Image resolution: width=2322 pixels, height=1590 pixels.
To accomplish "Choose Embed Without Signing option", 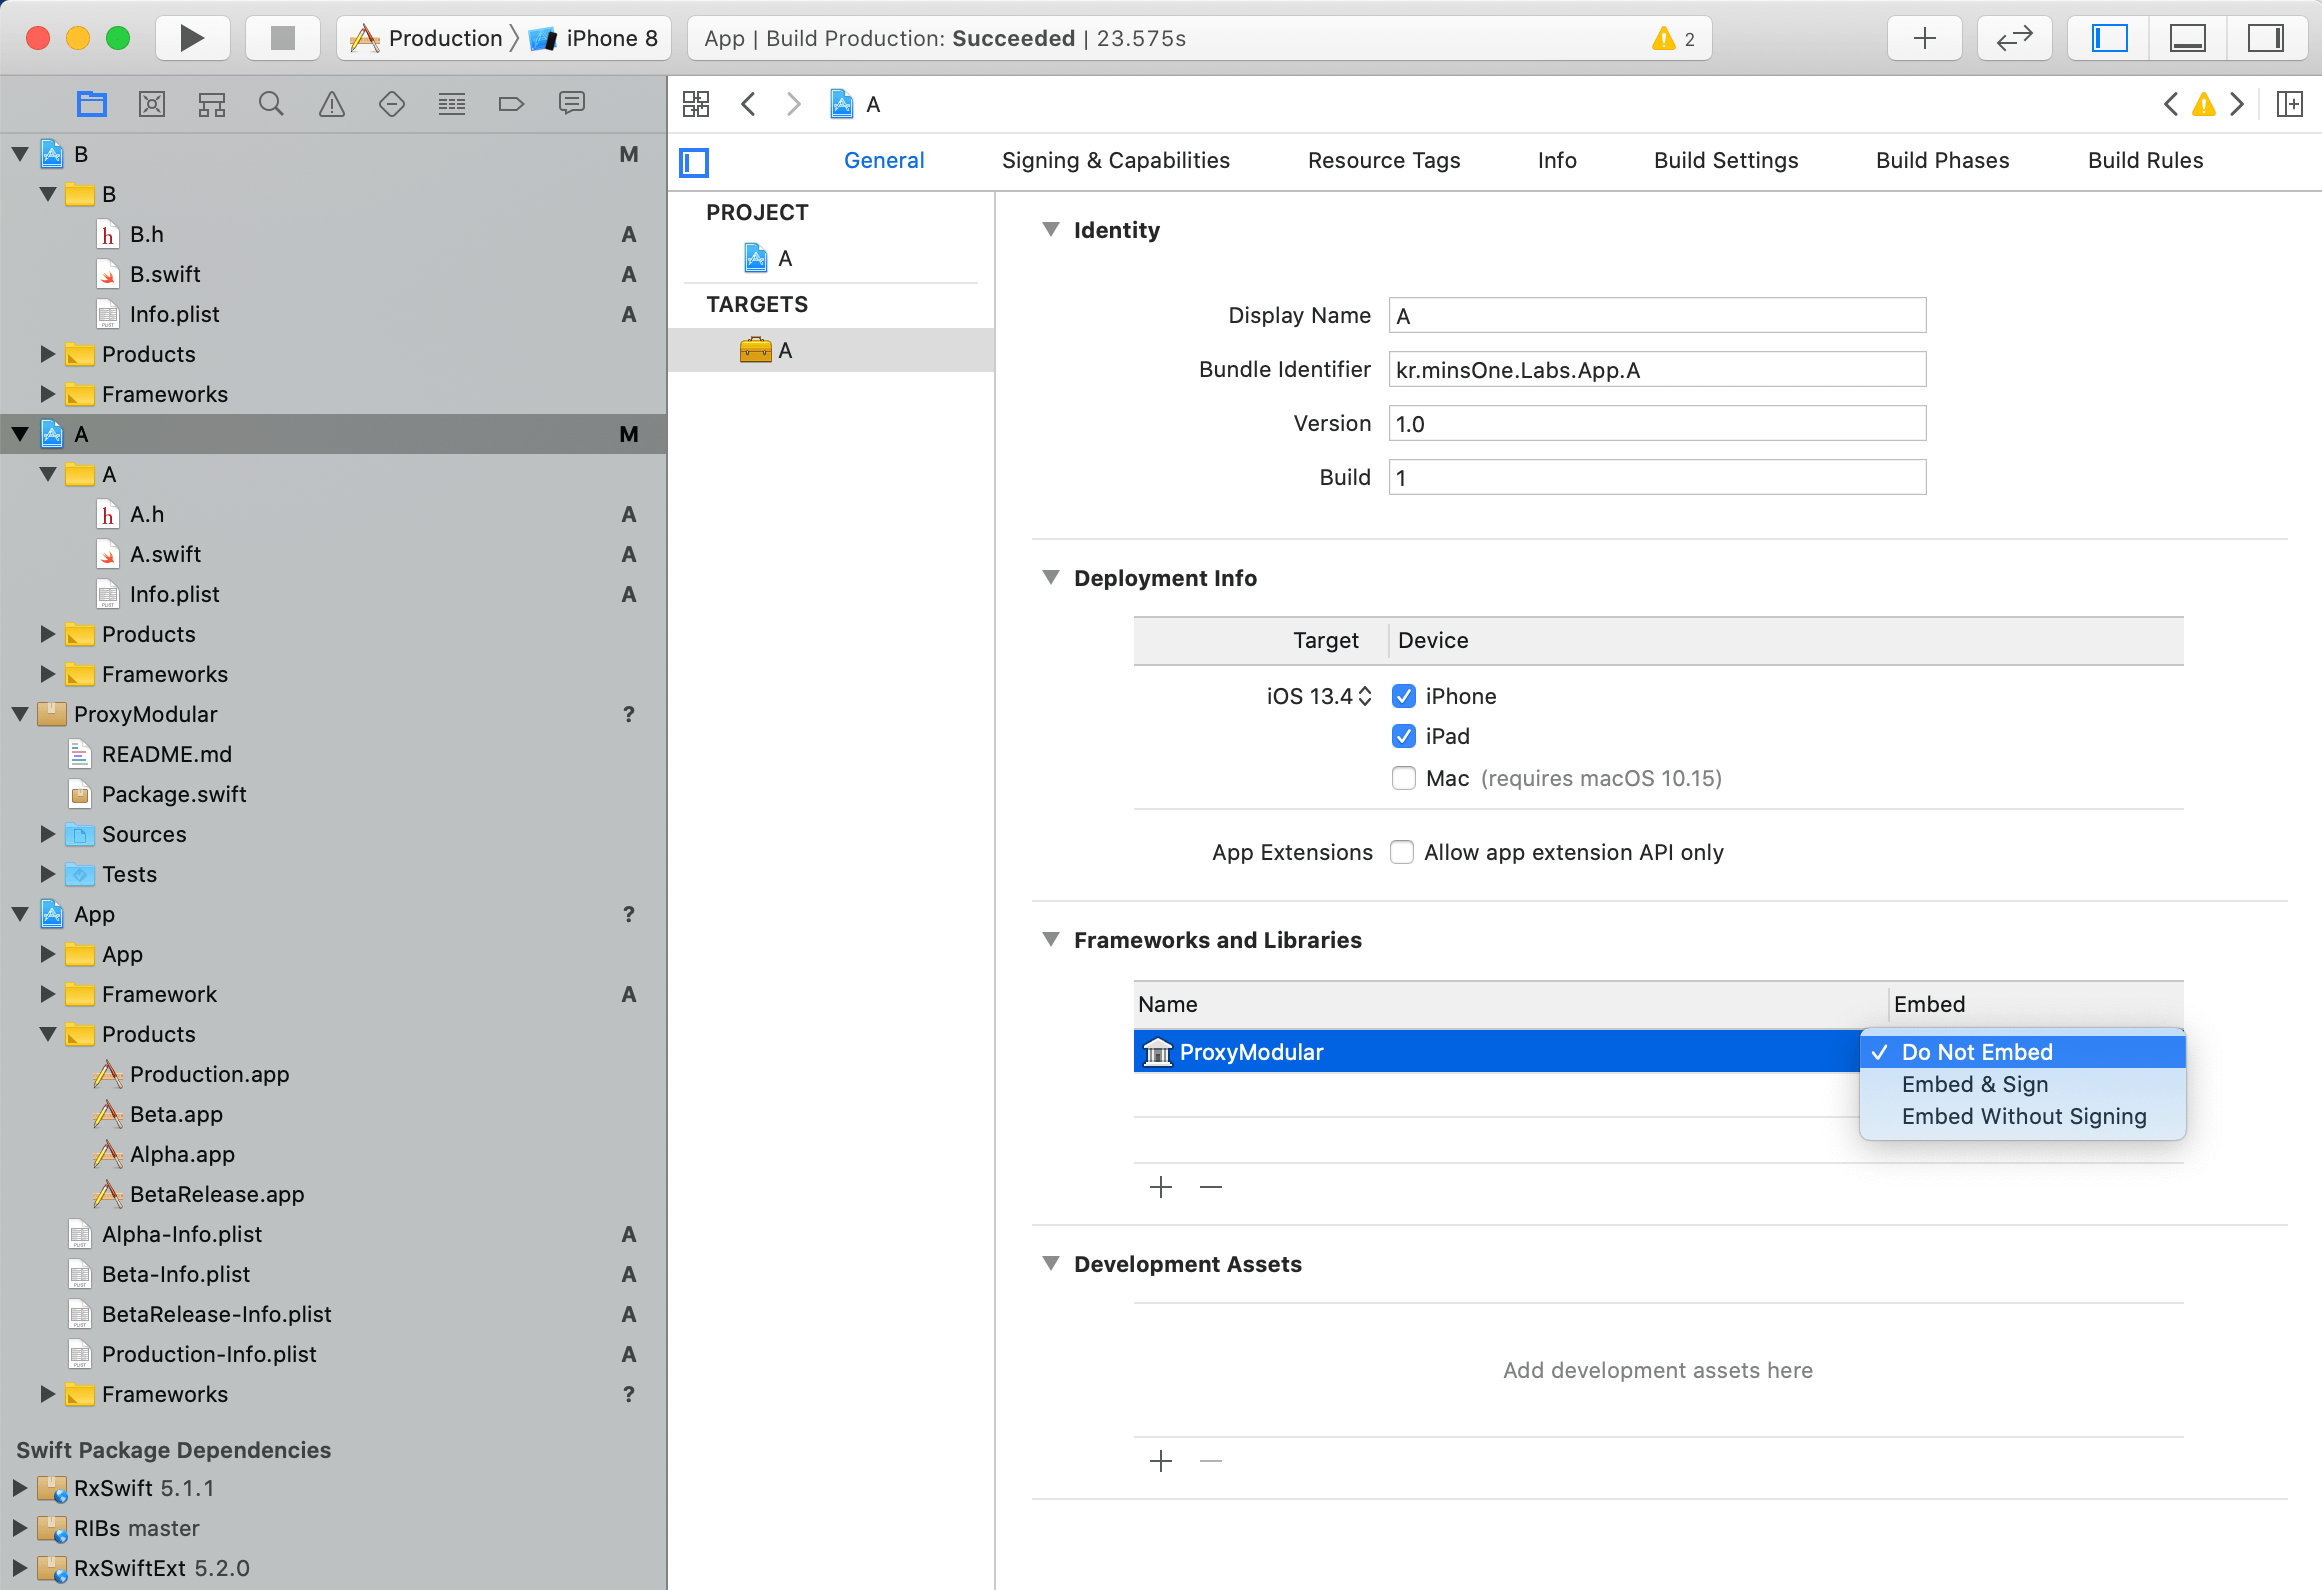I will (2022, 1116).
